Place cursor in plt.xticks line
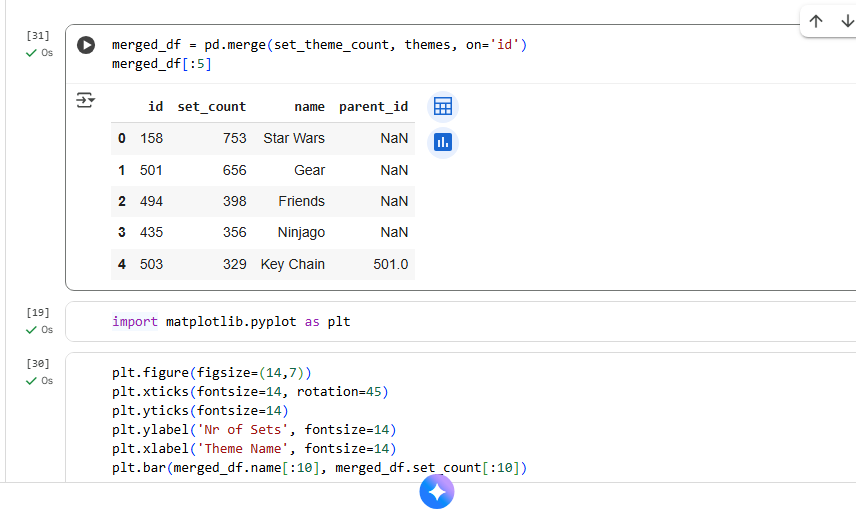Viewport: 856px width, 510px height. tap(250, 392)
